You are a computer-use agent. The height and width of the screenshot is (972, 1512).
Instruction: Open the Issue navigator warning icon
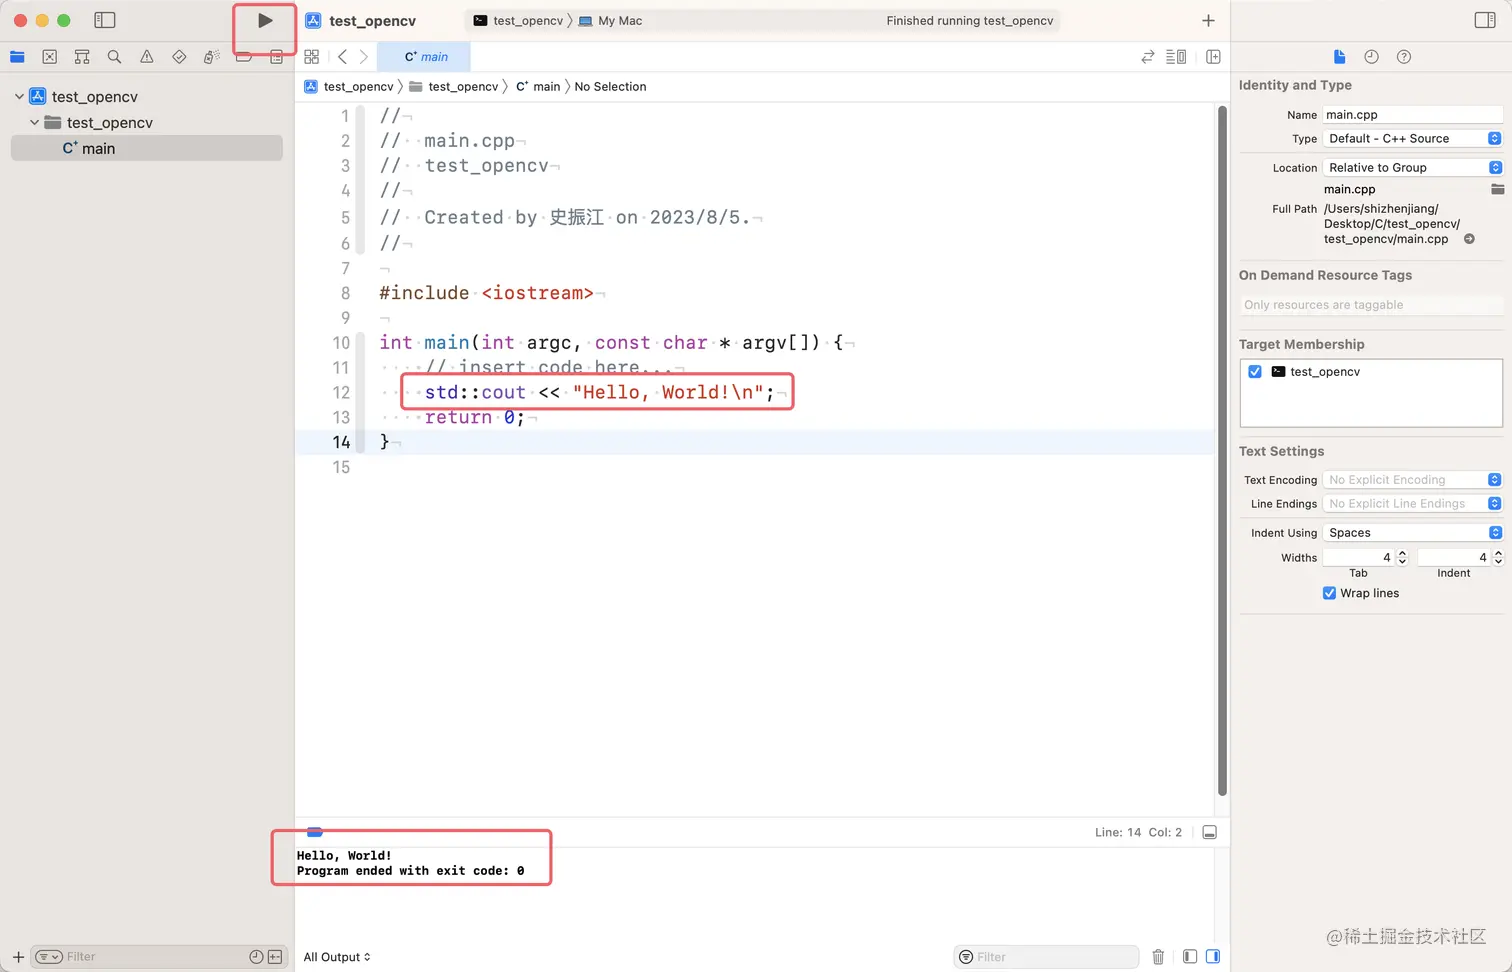tap(147, 57)
